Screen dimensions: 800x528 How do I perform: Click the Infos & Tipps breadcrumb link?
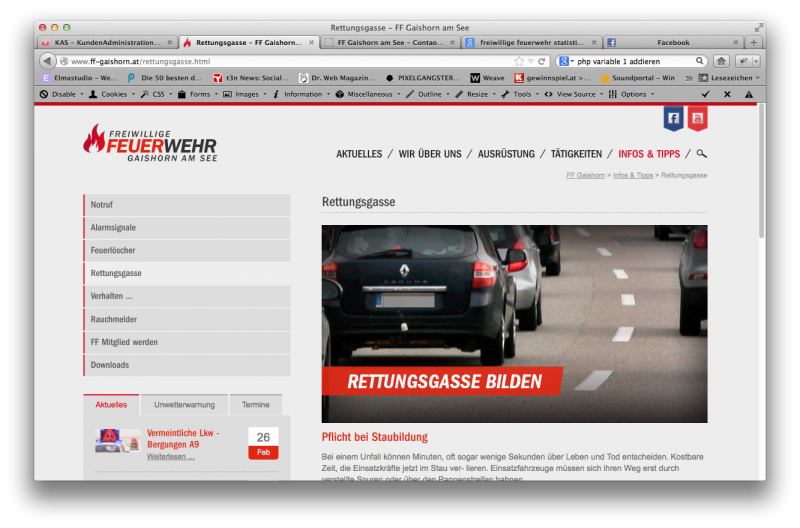coord(633,175)
